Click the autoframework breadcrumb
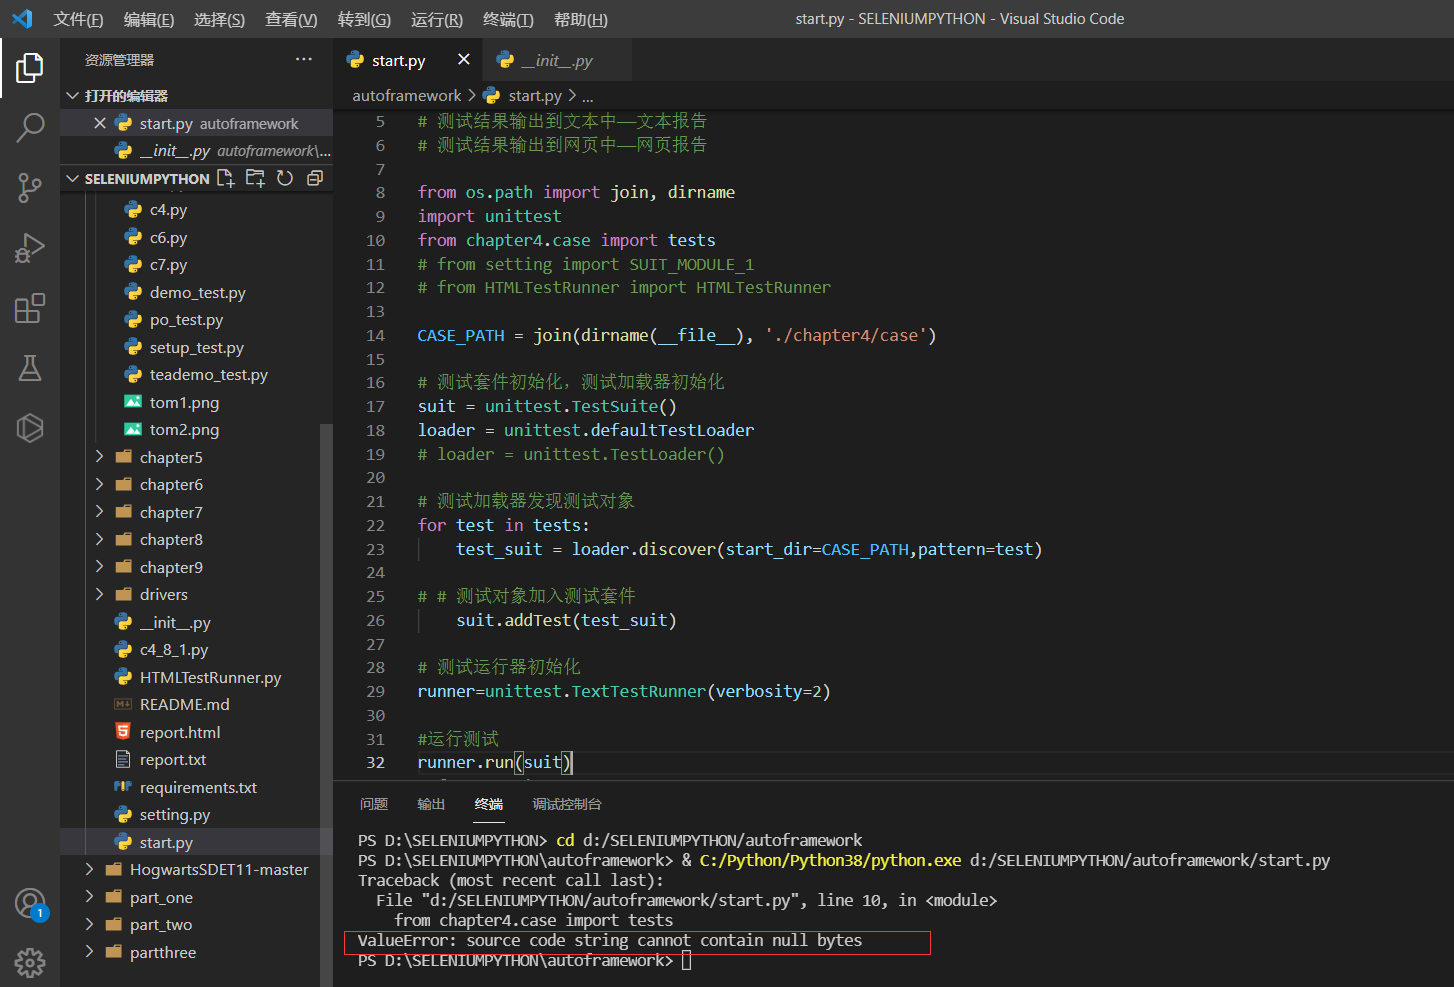 click(406, 95)
